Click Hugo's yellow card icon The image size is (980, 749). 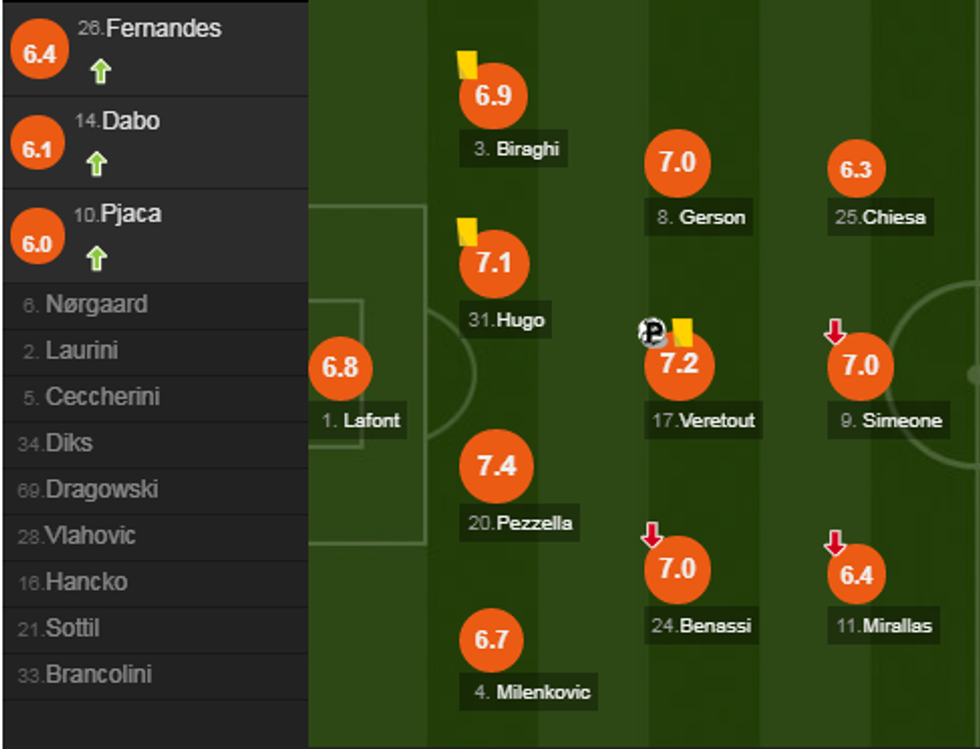tap(467, 232)
